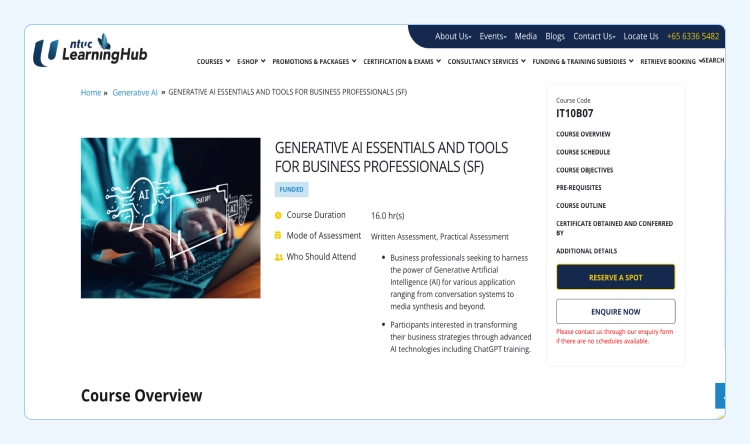
Task: Jump to Pre-Requisites section link
Action: pyautogui.click(x=579, y=188)
